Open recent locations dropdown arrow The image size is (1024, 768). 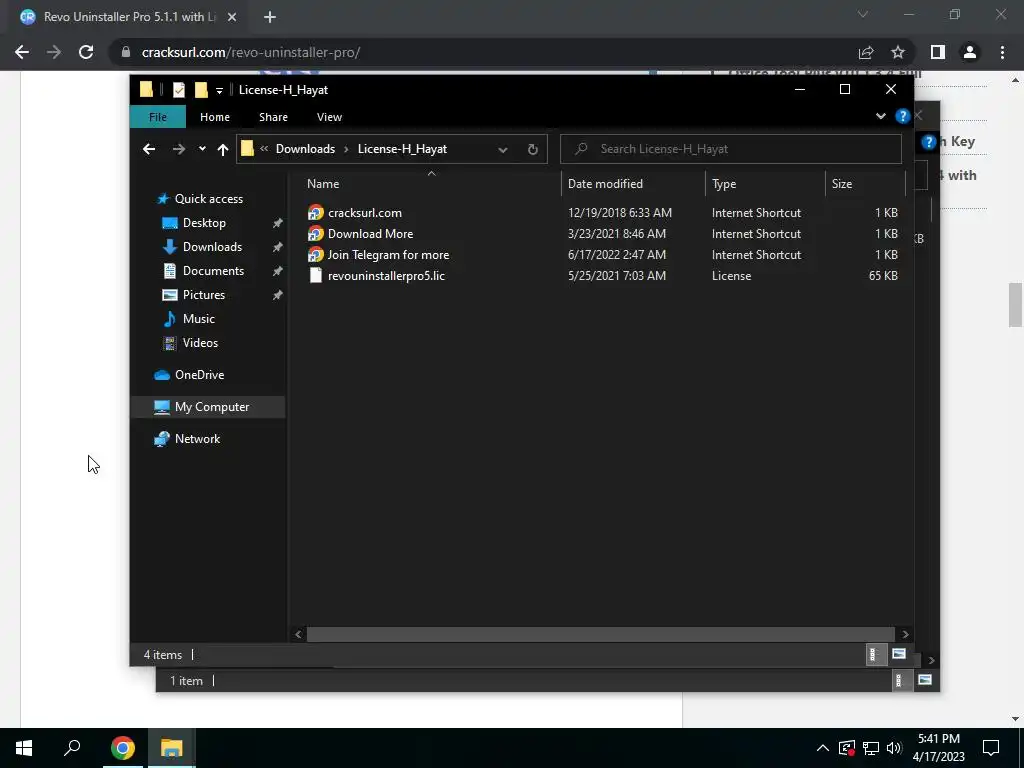coord(202,149)
